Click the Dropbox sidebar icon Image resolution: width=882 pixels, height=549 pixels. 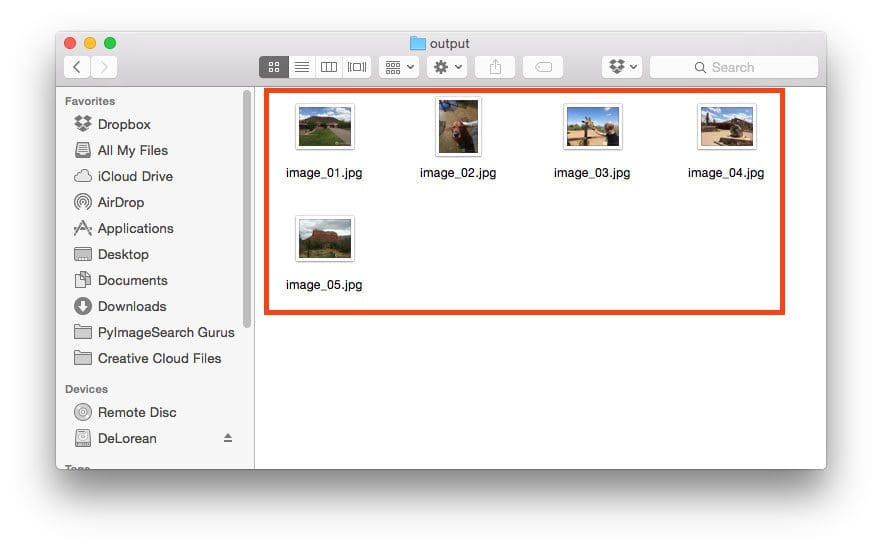tap(83, 124)
